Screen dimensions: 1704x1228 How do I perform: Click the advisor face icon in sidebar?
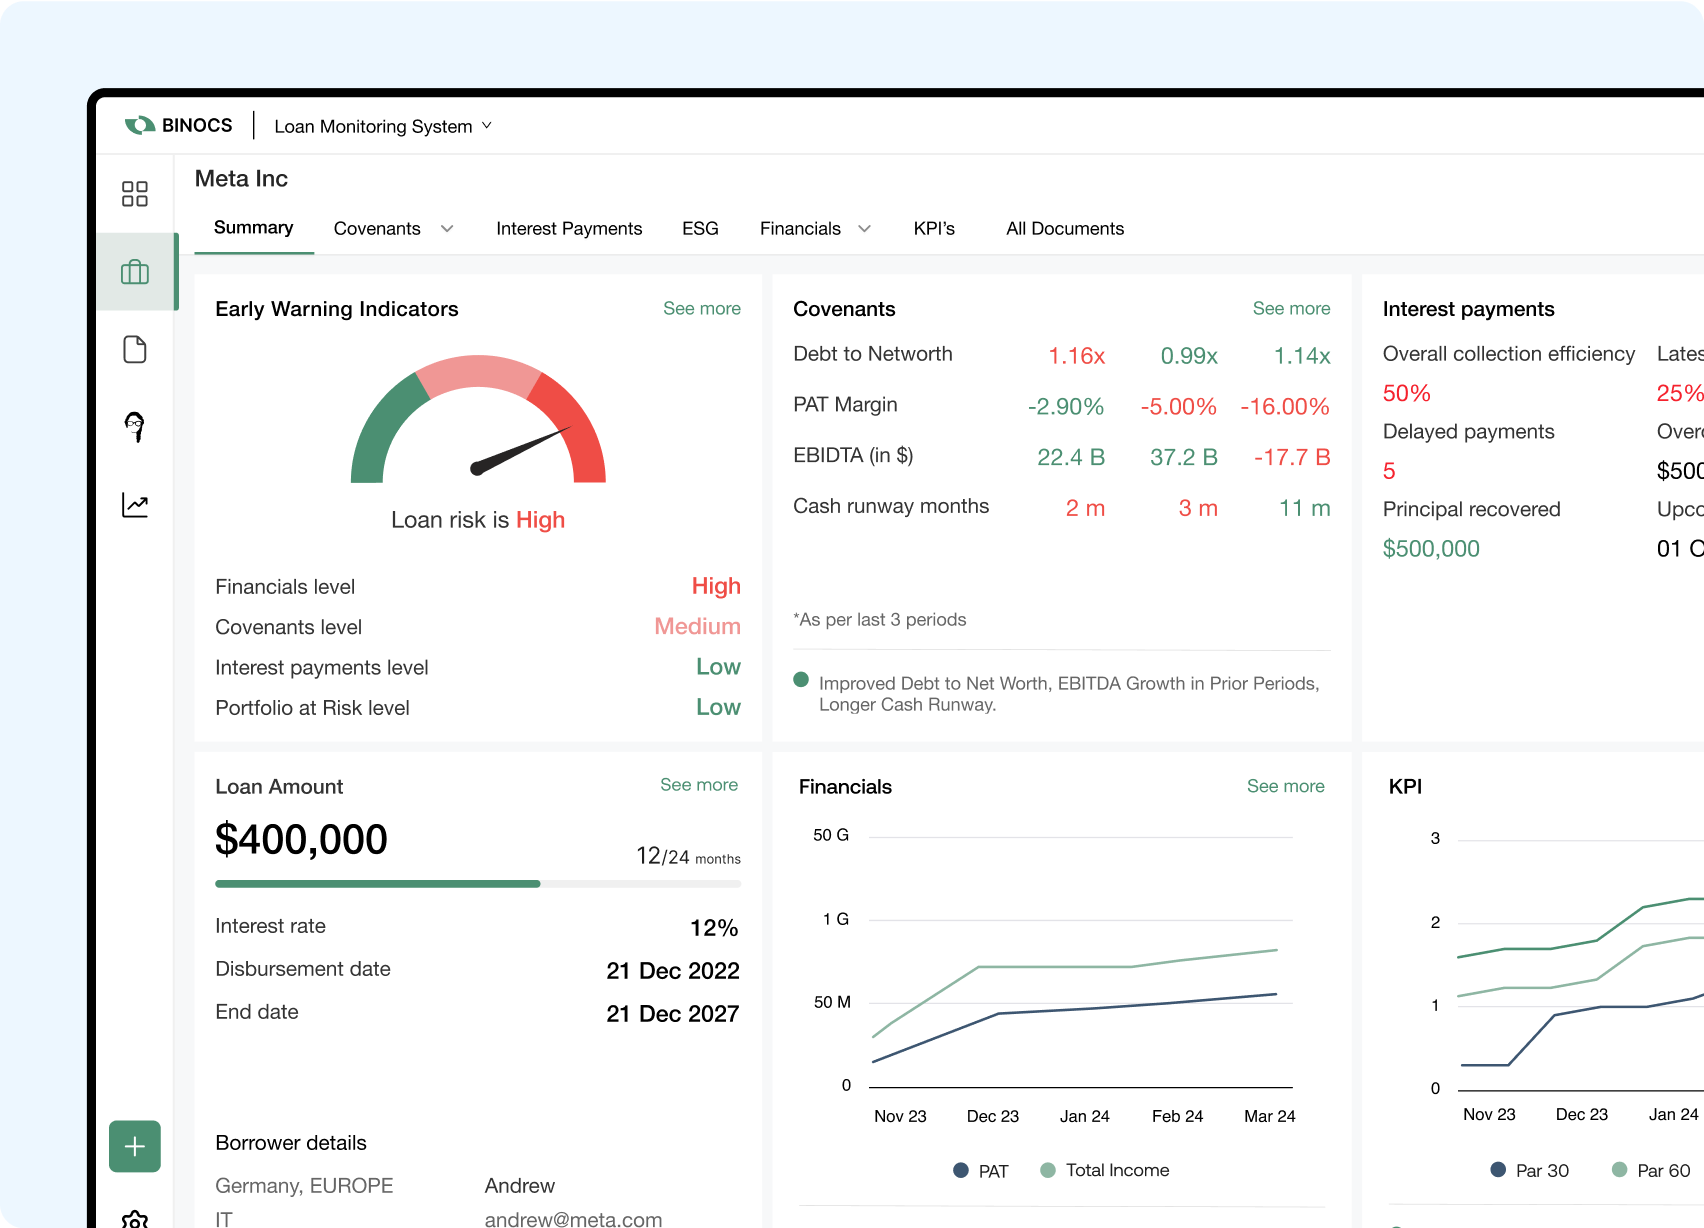tap(135, 427)
